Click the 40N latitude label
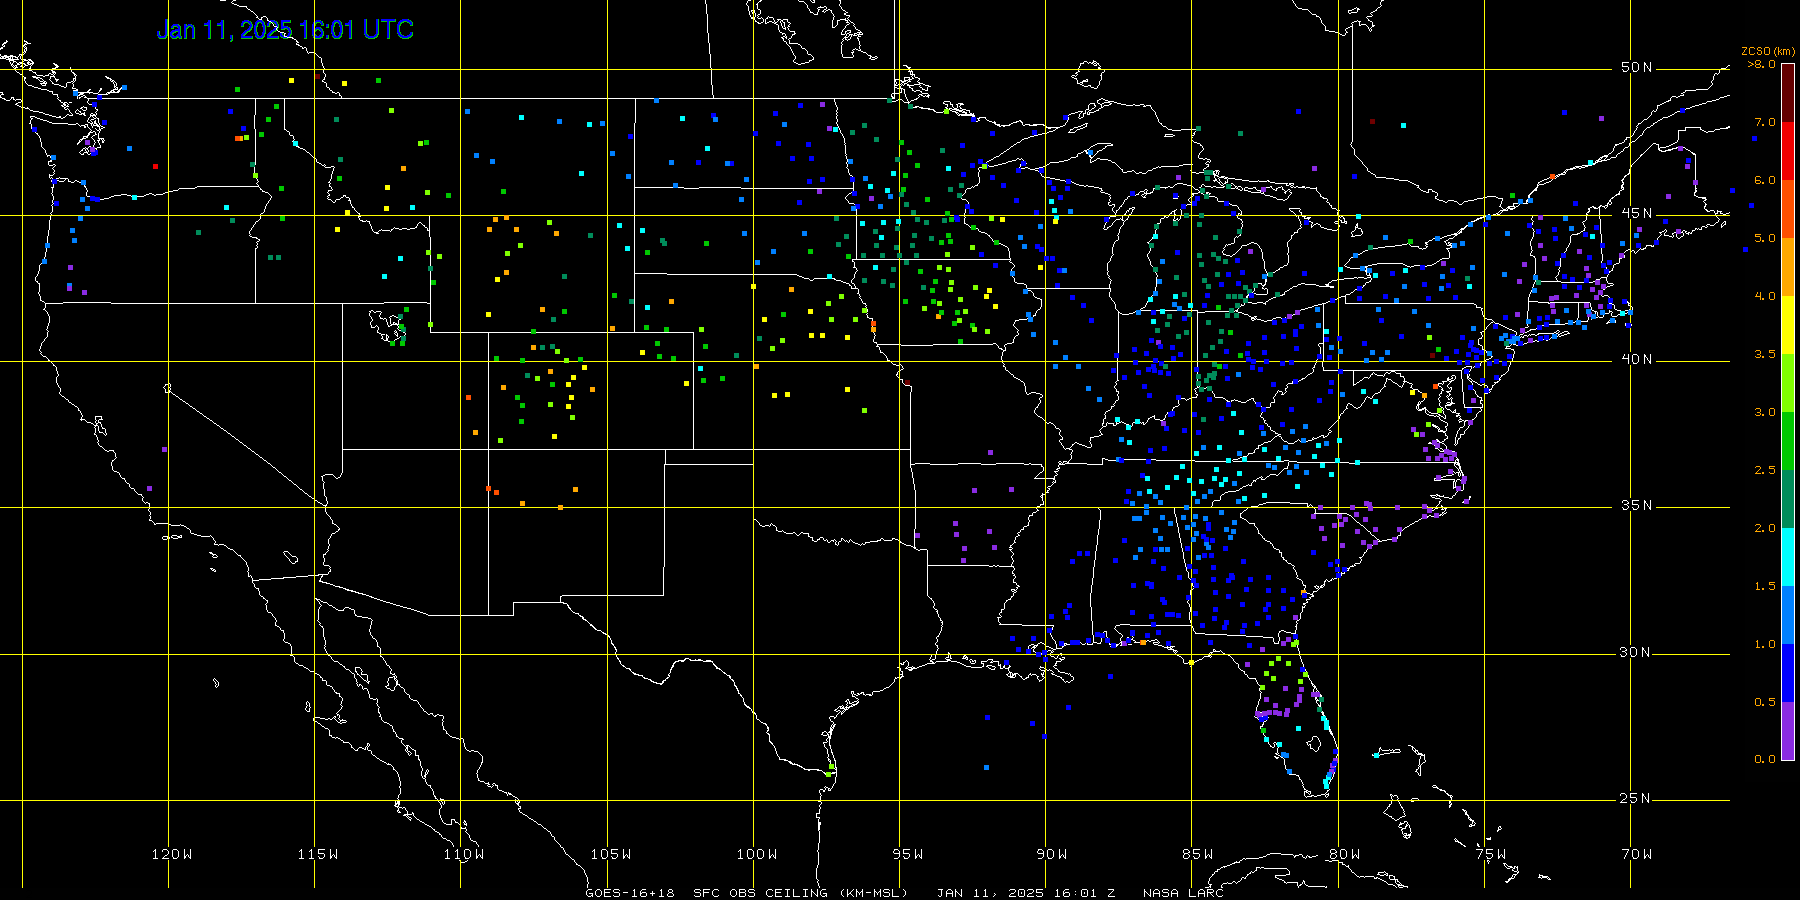 [x=1637, y=359]
